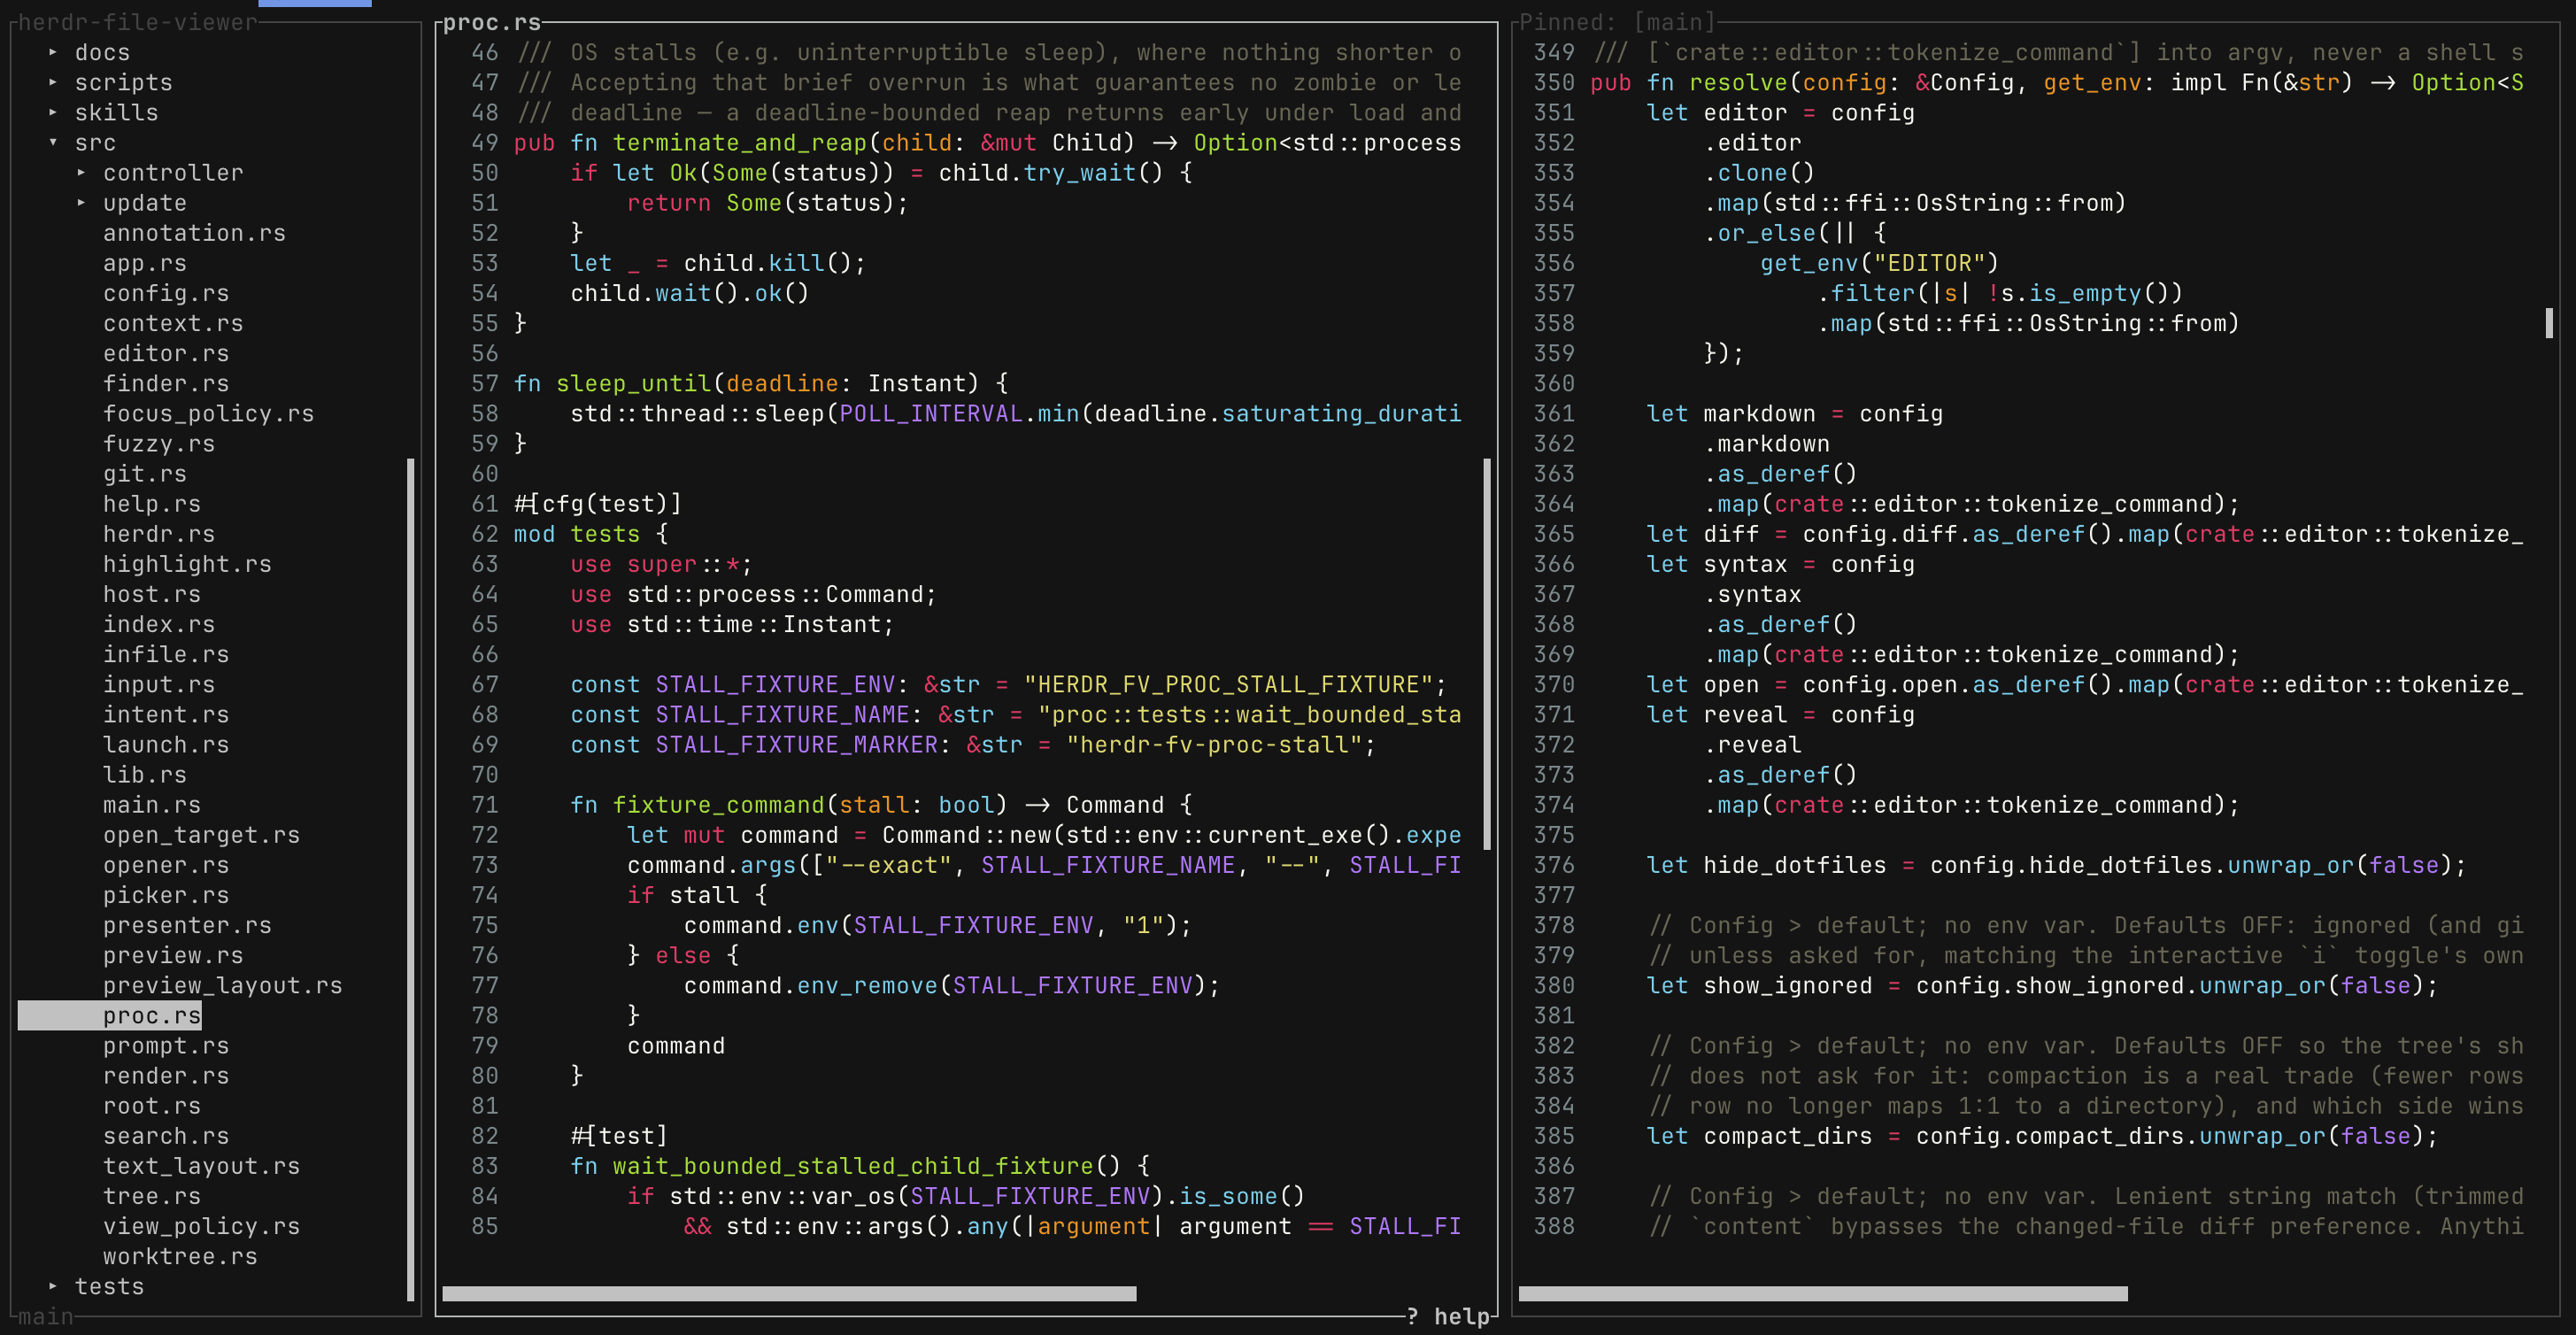Open tree.rs in the tree
2576x1335 pixels.
click(x=152, y=1196)
